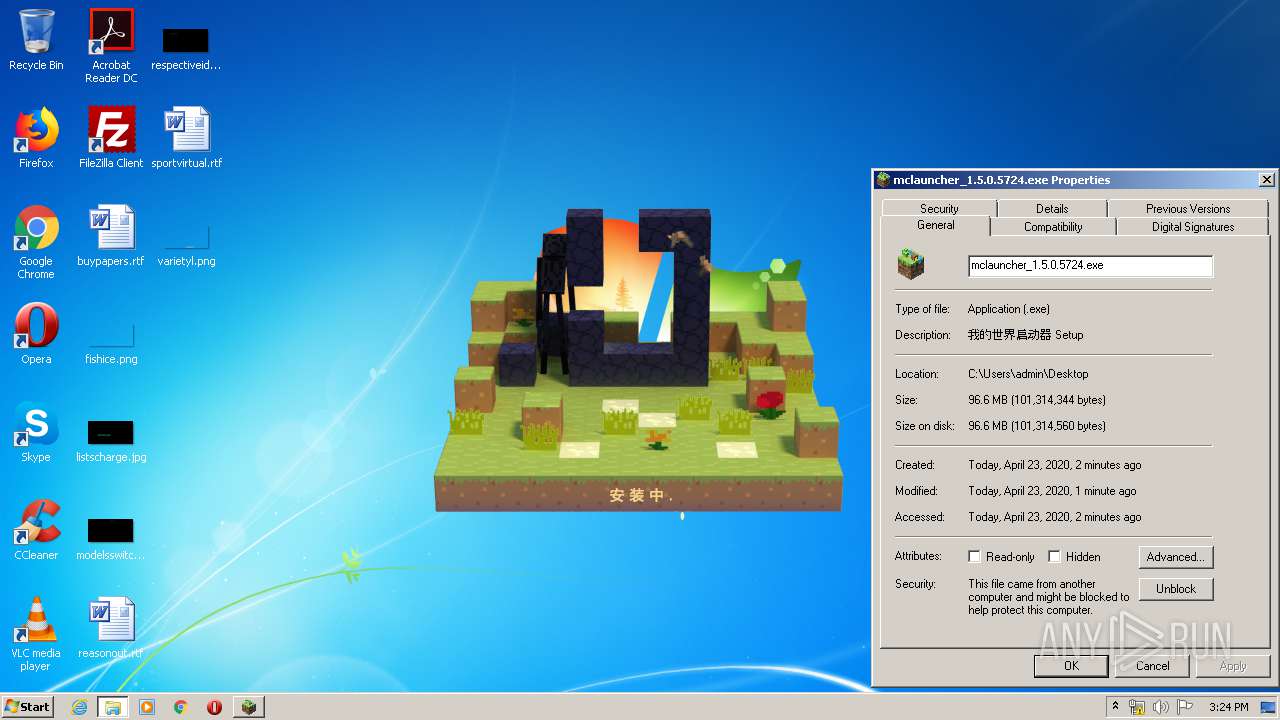The height and width of the screenshot is (720, 1280).
Task: Click the installer splash island image
Action: (x=638, y=360)
